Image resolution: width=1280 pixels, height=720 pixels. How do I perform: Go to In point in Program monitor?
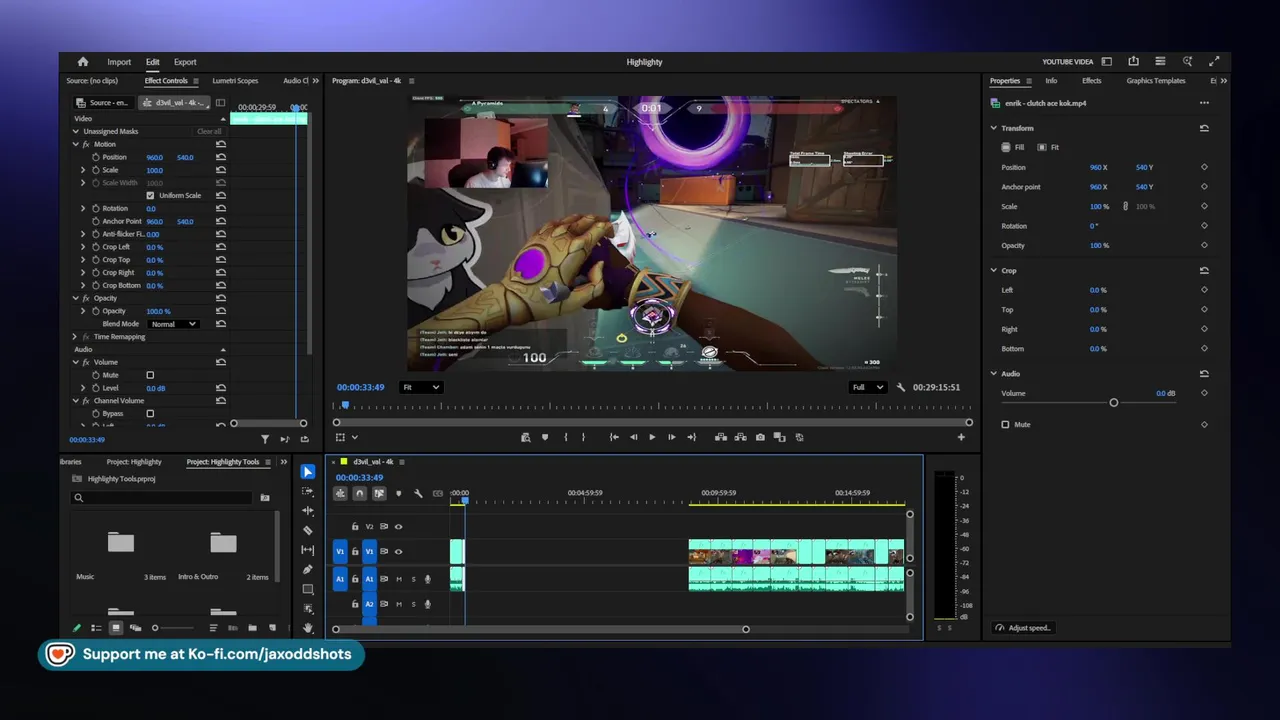613,437
